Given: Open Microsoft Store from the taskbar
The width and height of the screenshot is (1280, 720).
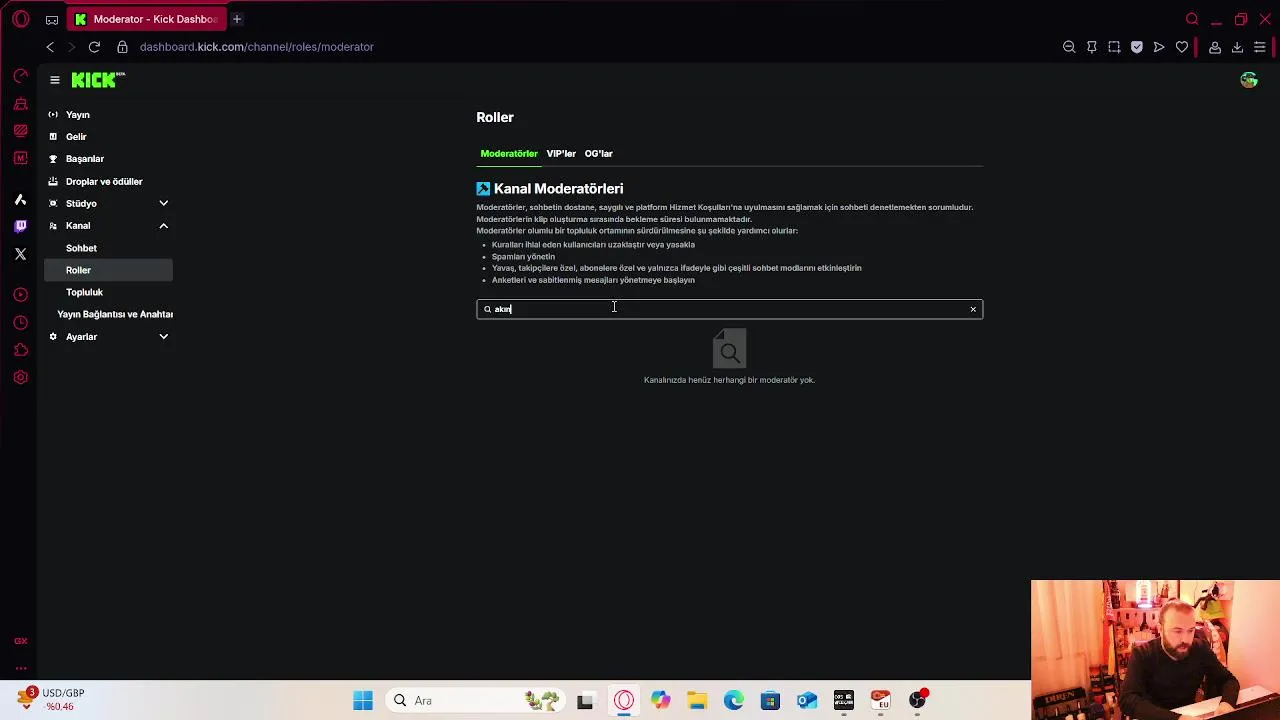Looking at the screenshot, I should point(770,700).
